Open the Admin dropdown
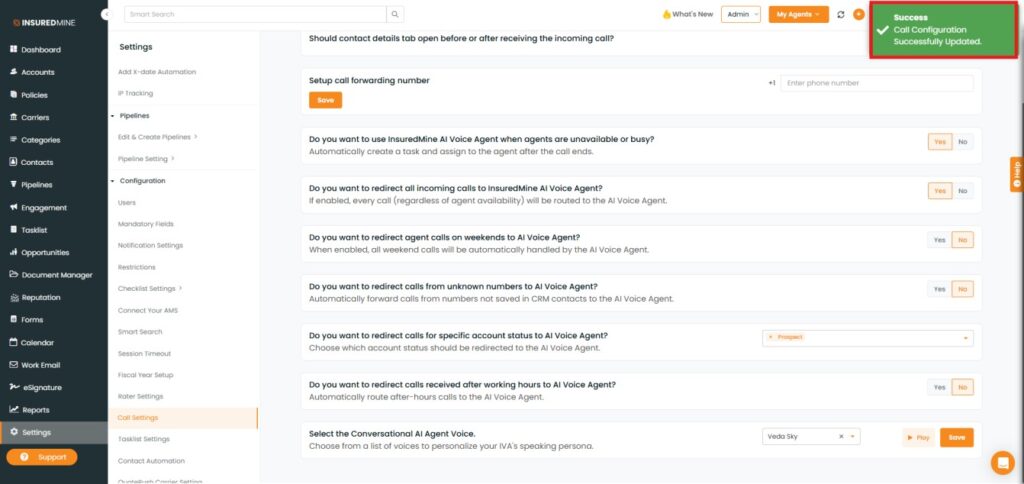The height and width of the screenshot is (484, 1024). tap(741, 14)
